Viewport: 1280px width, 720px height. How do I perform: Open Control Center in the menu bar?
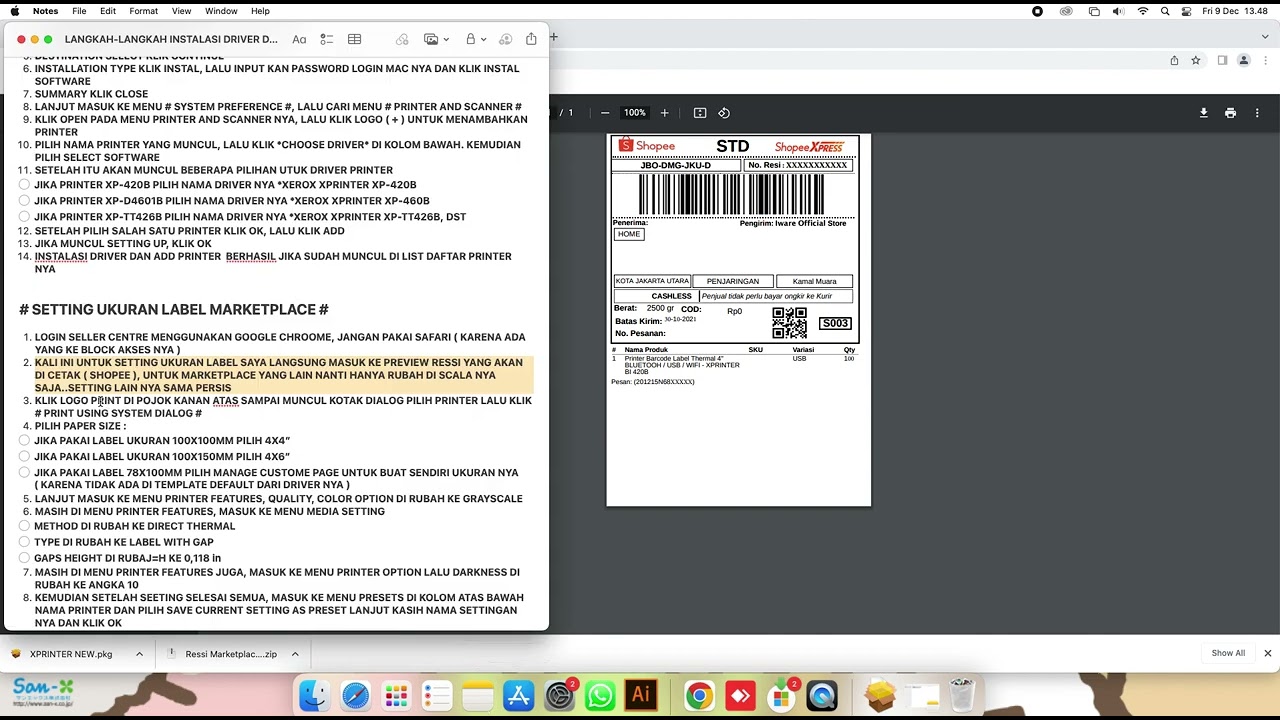(x=1186, y=11)
